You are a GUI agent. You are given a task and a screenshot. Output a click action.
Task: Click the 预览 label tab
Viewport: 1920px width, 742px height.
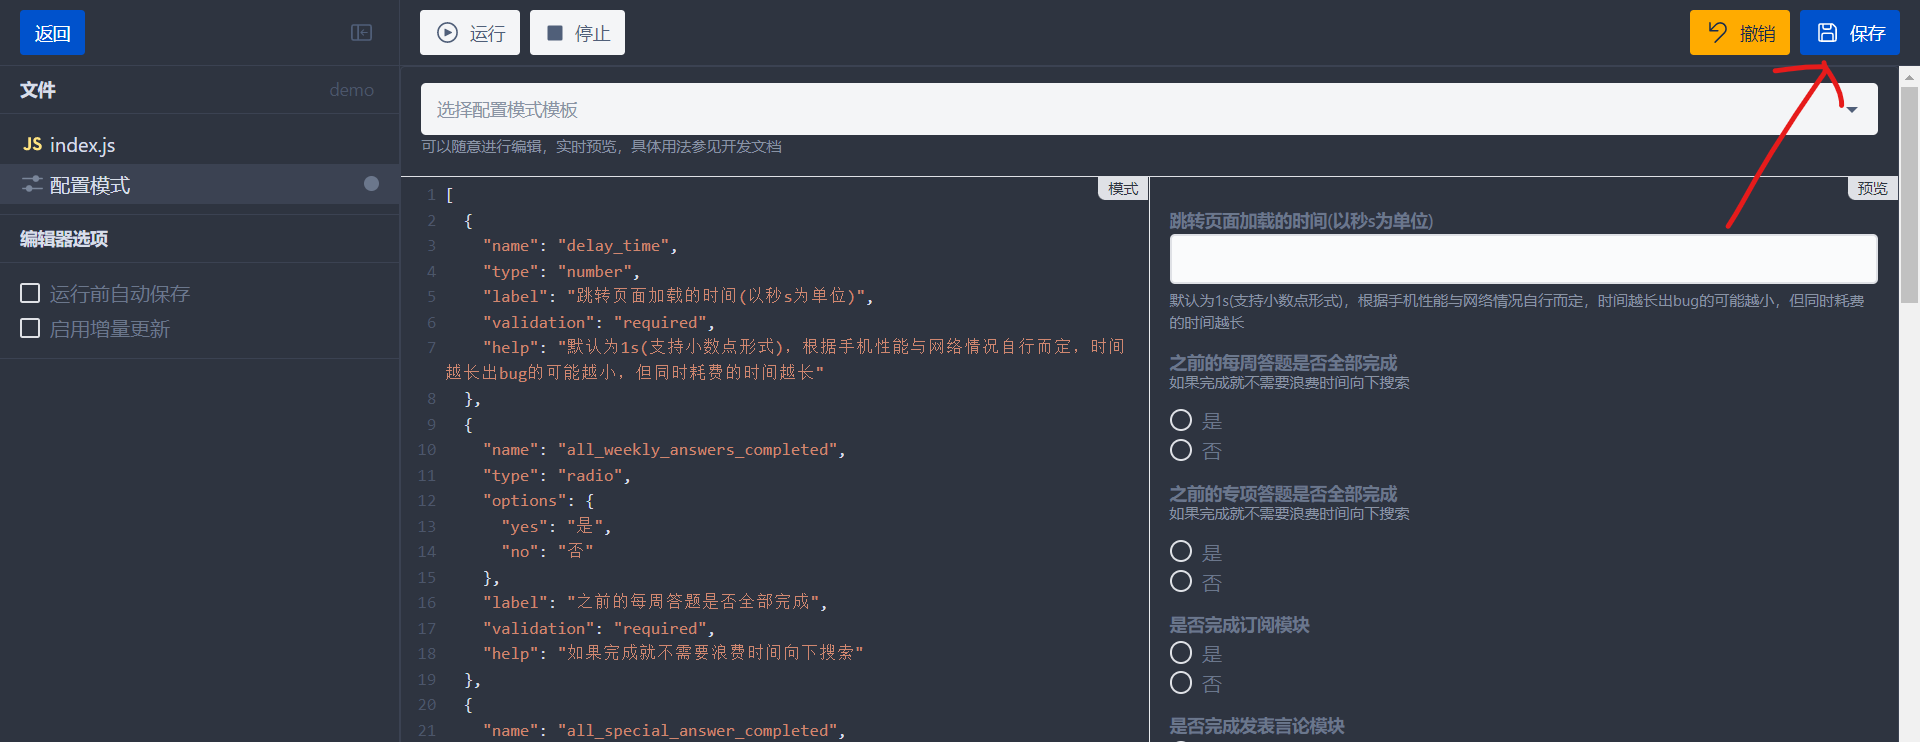click(1872, 188)
